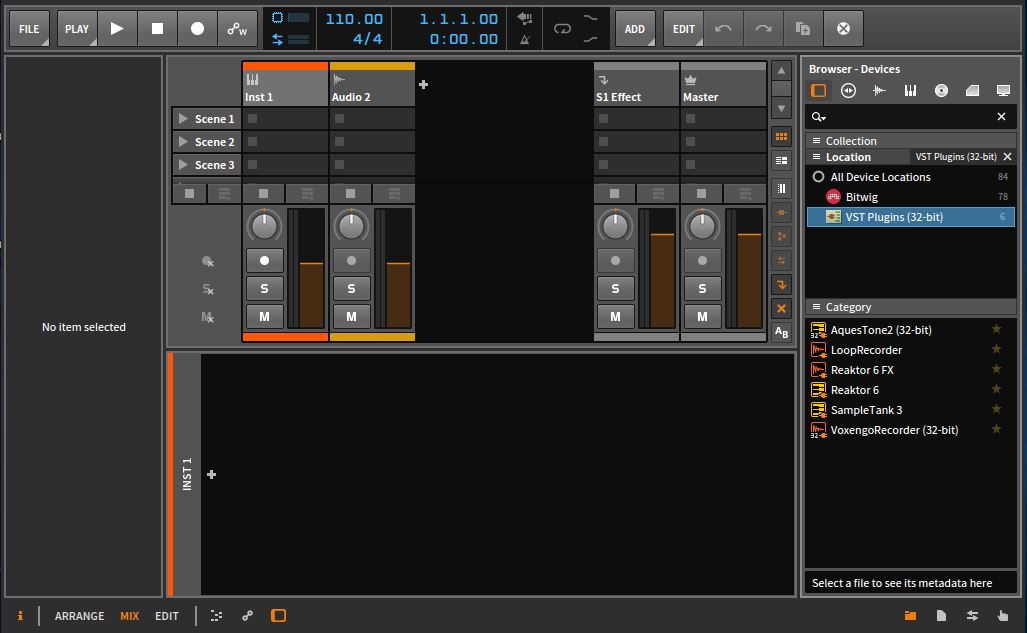
Task: Arm Inst 1 track for recording
Action: point(265,260)
